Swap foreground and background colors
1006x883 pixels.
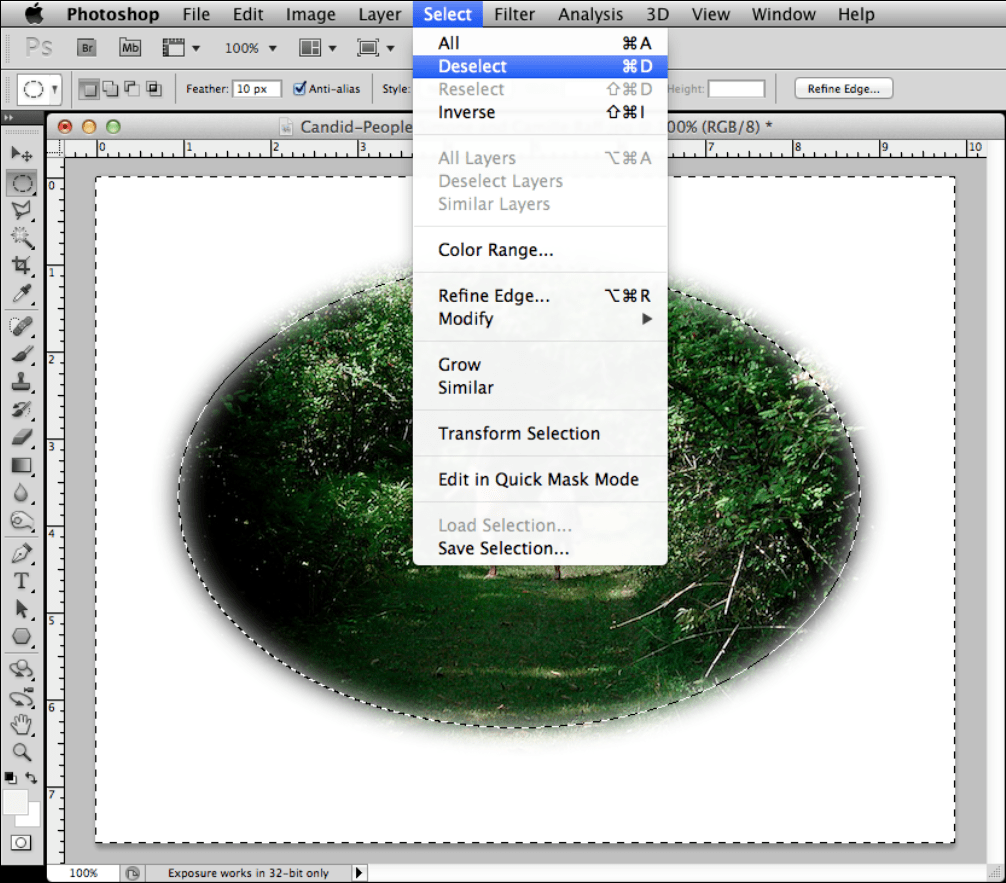click(33, 778)
